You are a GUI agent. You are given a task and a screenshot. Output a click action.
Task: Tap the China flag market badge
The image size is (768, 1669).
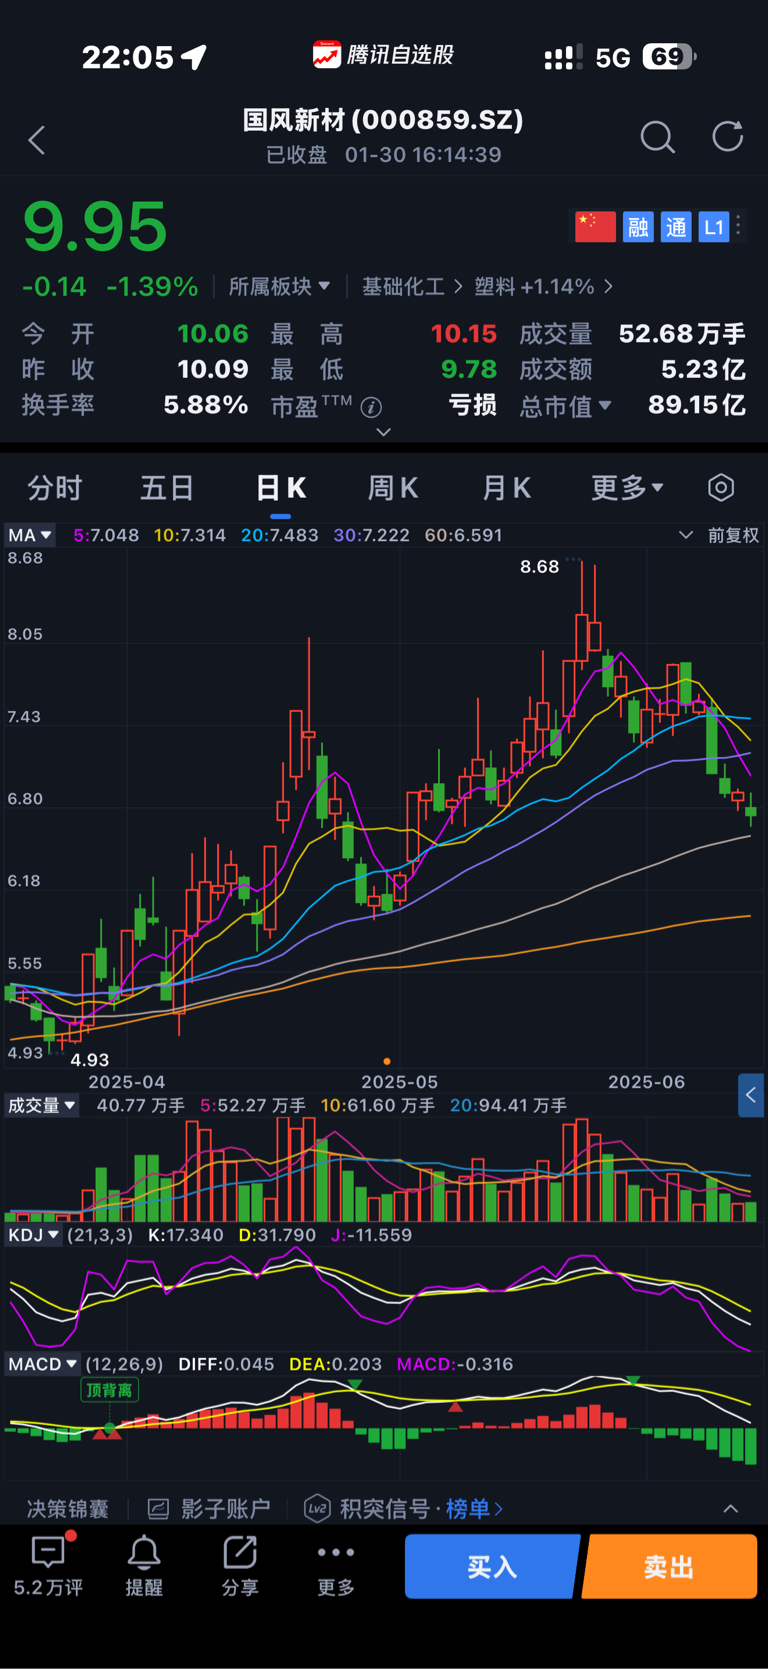pyautogui.click(x=595, y=227)
